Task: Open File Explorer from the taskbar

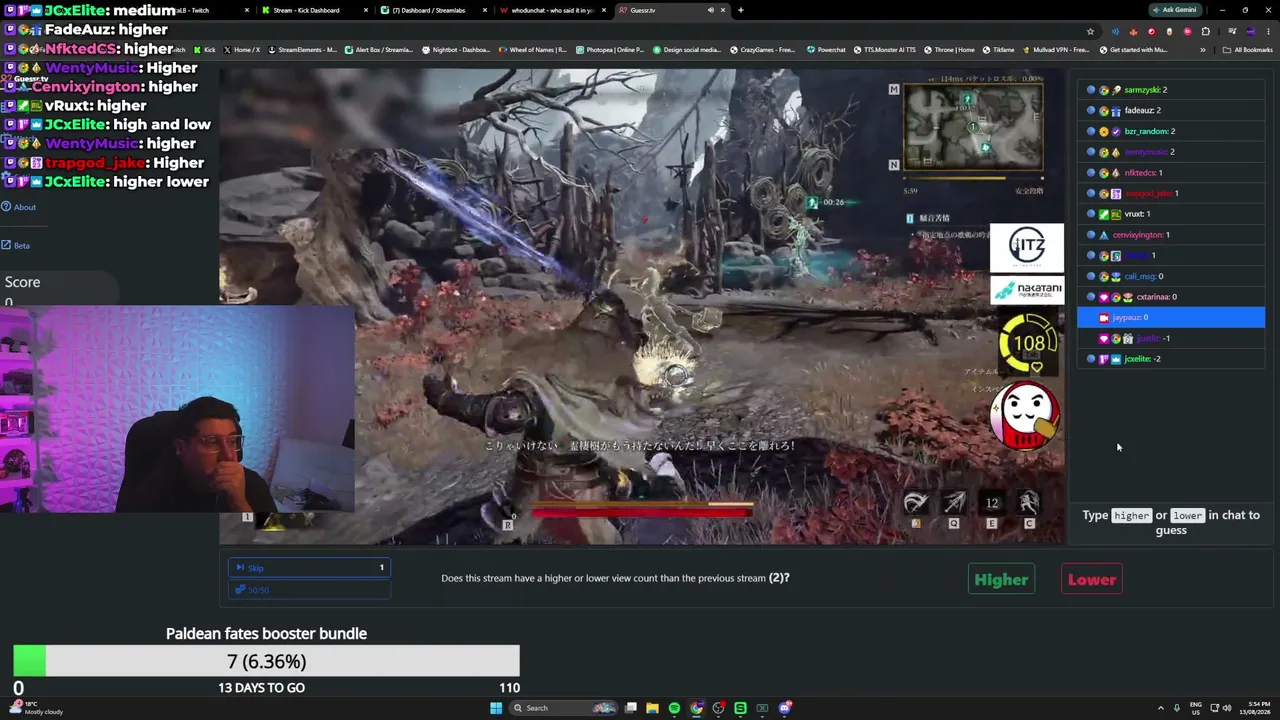Action: pos(652,708)
